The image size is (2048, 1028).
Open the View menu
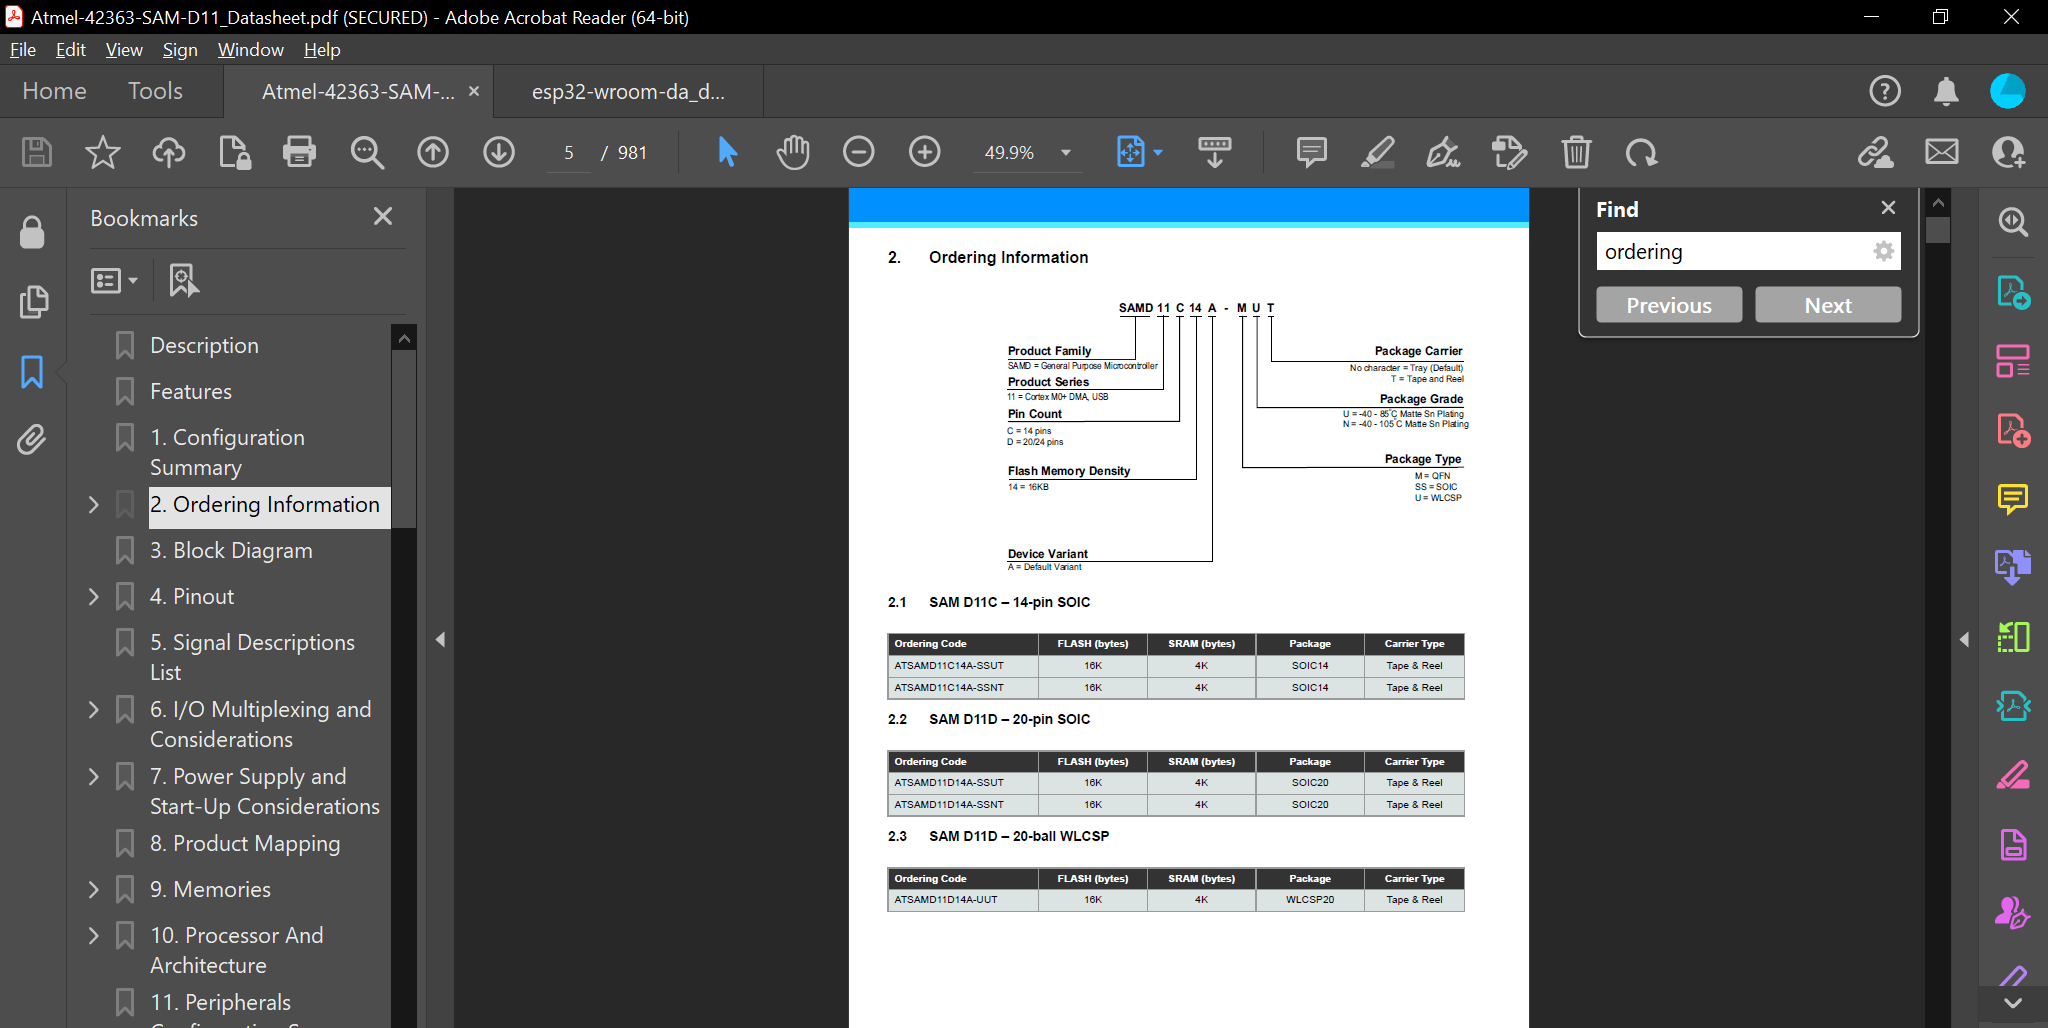tap(124, 49)
